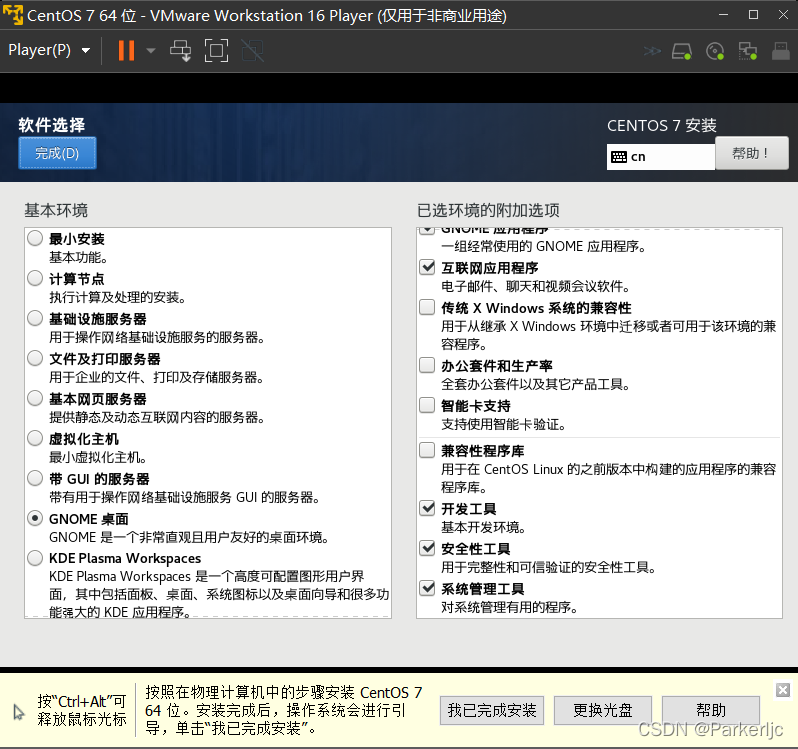The image size is (798, 749).
Task: Minimize the VMware Player window
Action: click(x=723, y=15)
